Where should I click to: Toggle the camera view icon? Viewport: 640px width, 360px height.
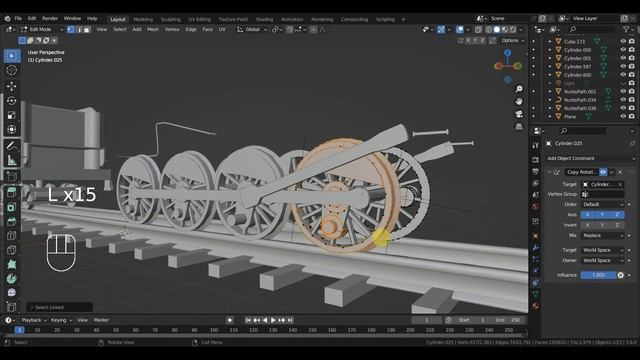click(x=519, y=114)
